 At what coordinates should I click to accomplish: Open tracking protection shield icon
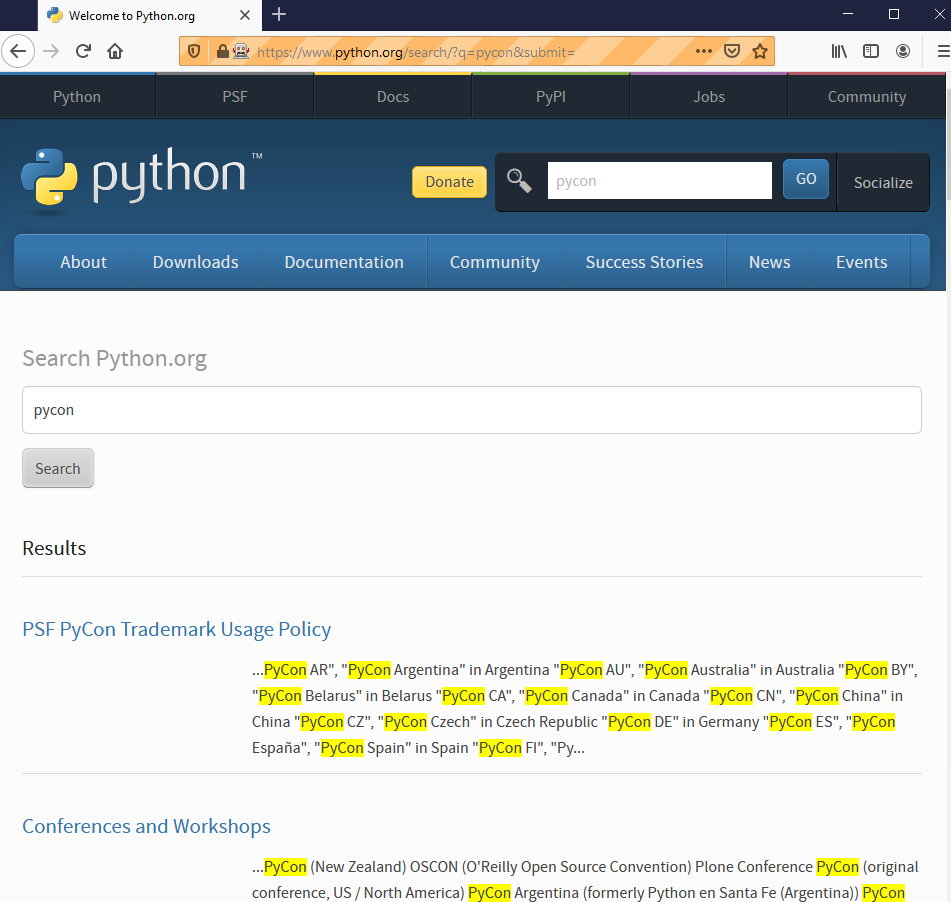tap(194, 51)
